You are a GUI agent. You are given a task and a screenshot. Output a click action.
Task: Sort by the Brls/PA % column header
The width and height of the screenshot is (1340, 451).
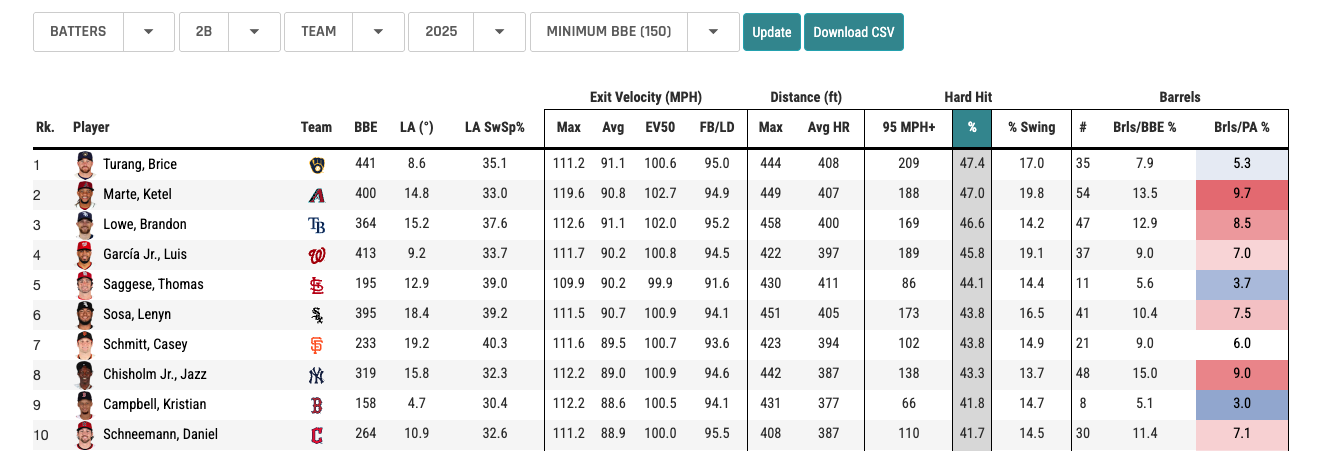pyautogui.click(x=1241, y=127)
